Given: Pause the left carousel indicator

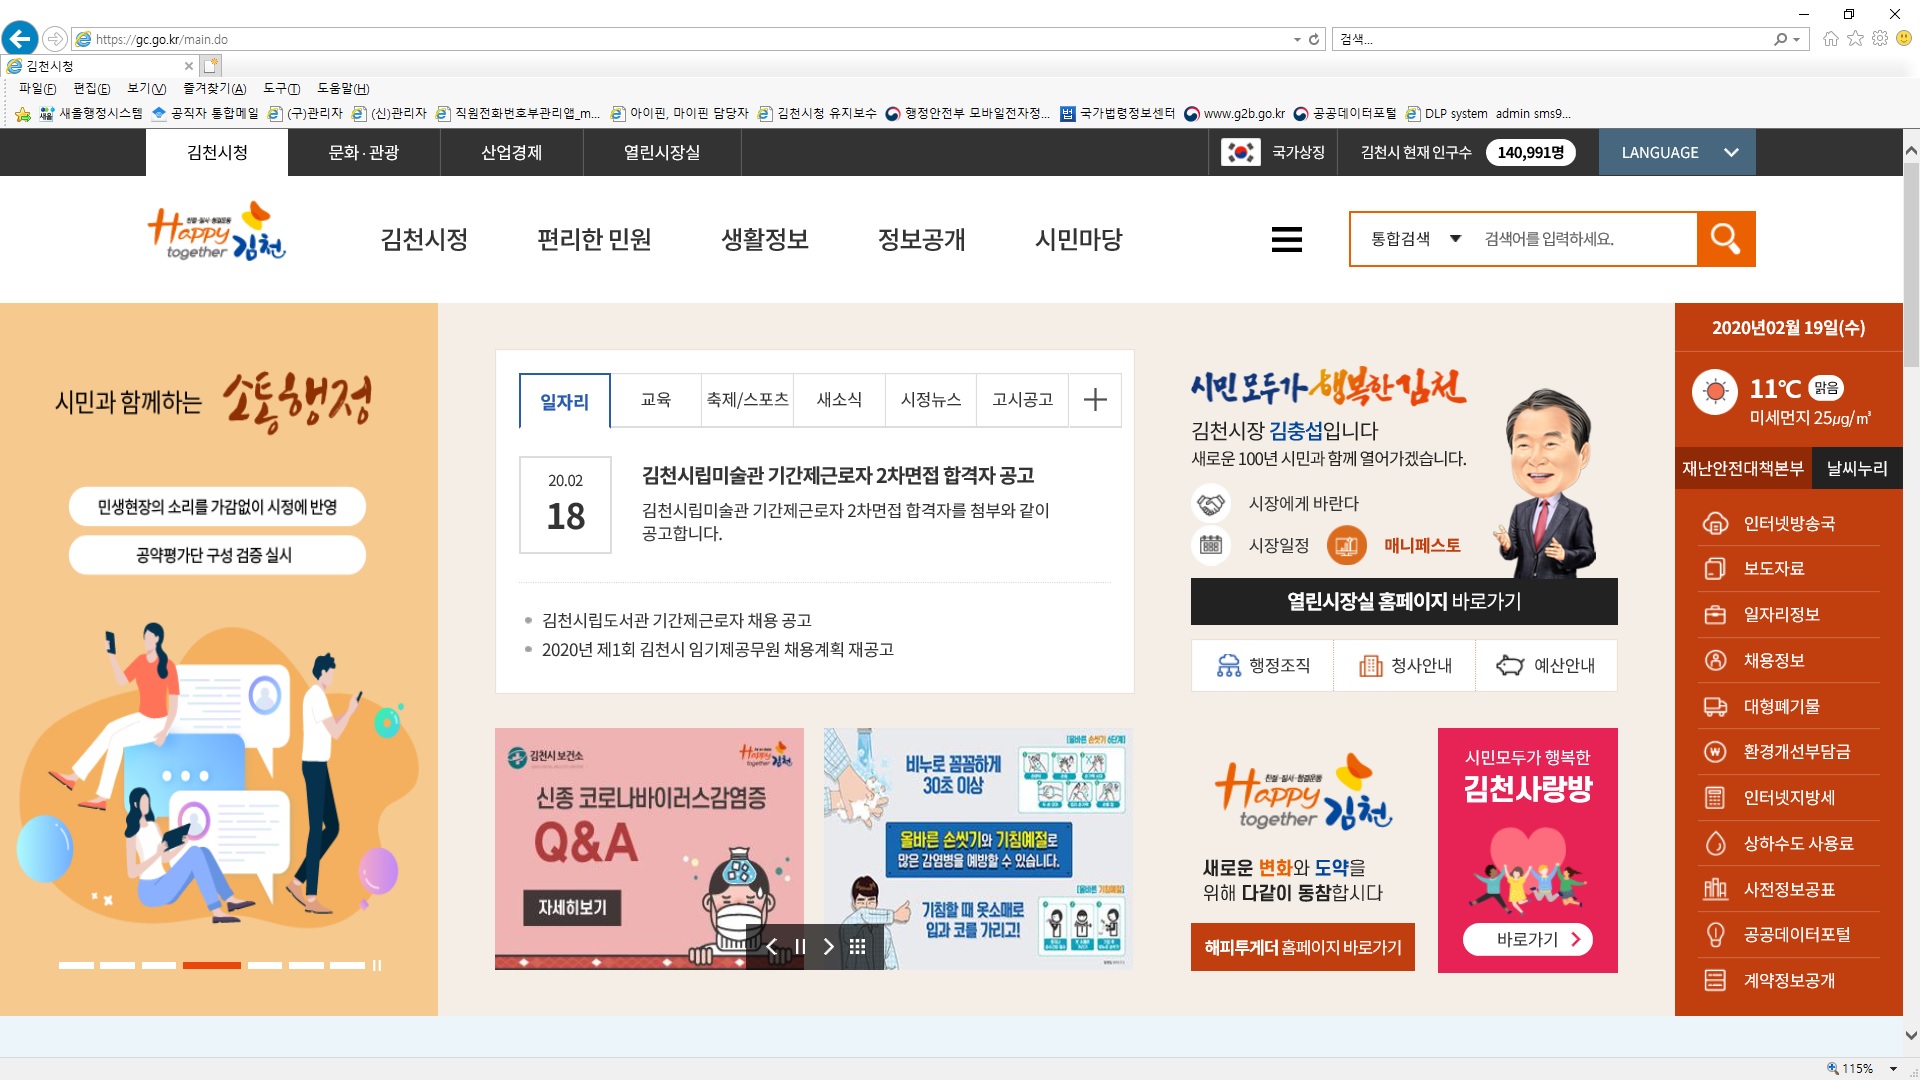Looking at the screenshot, I should 377,965.
